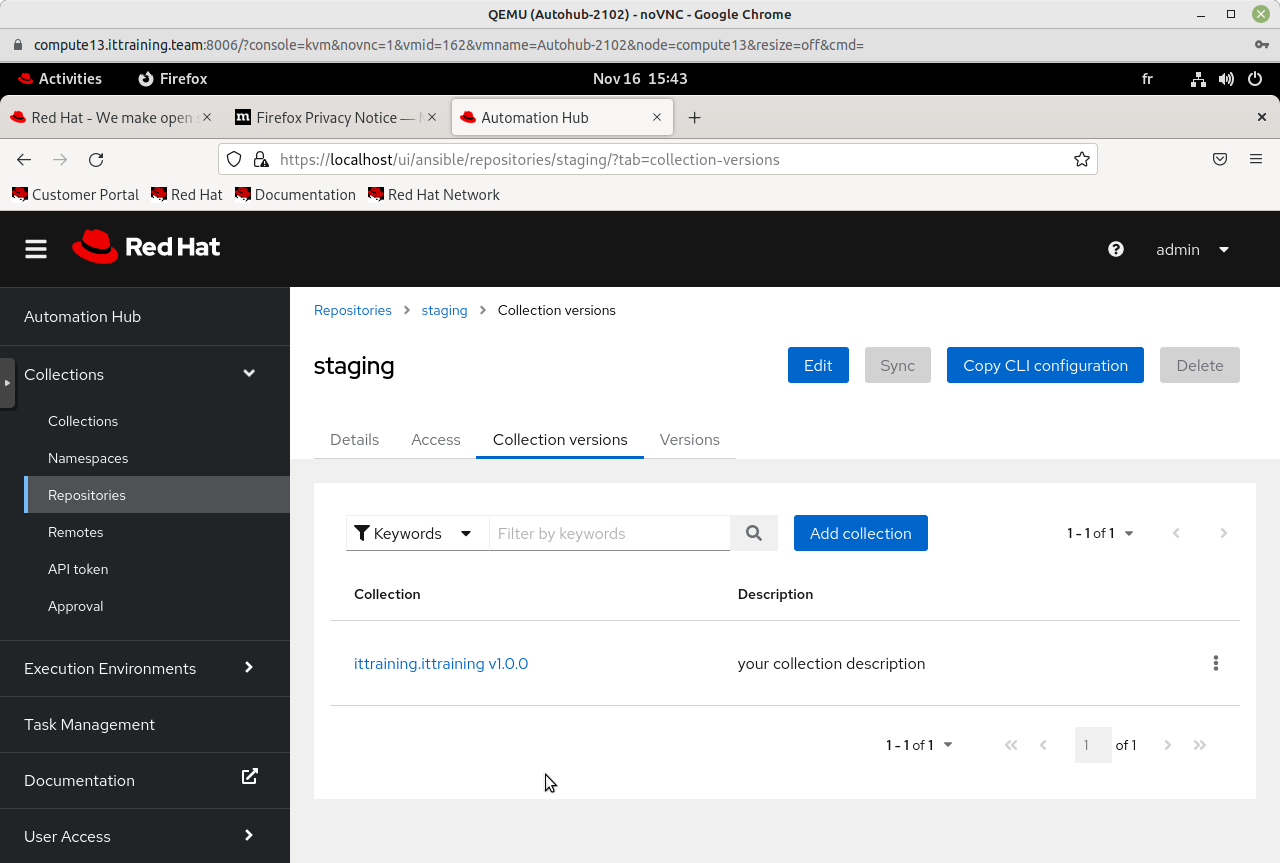This screenshot has height=863, width=1280.
Task: Open GNOME Activities overview
Action: [60, 79]
